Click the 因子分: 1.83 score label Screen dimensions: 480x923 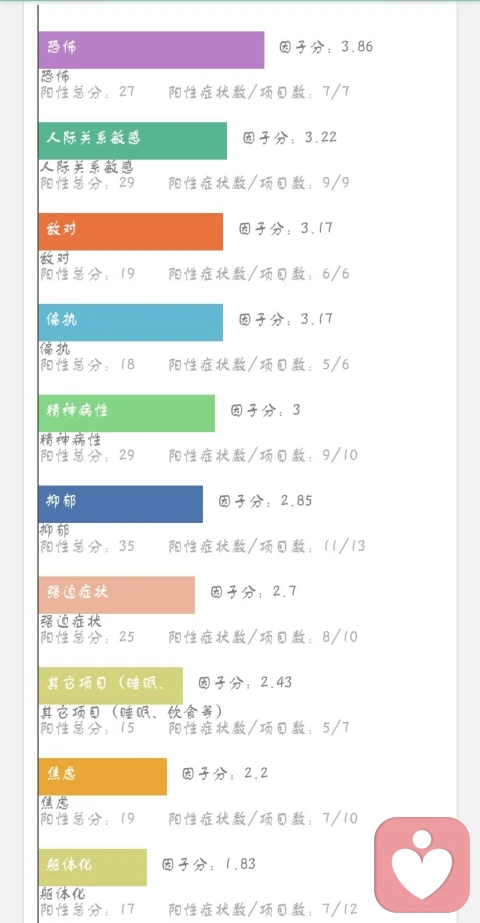(209, 864)
